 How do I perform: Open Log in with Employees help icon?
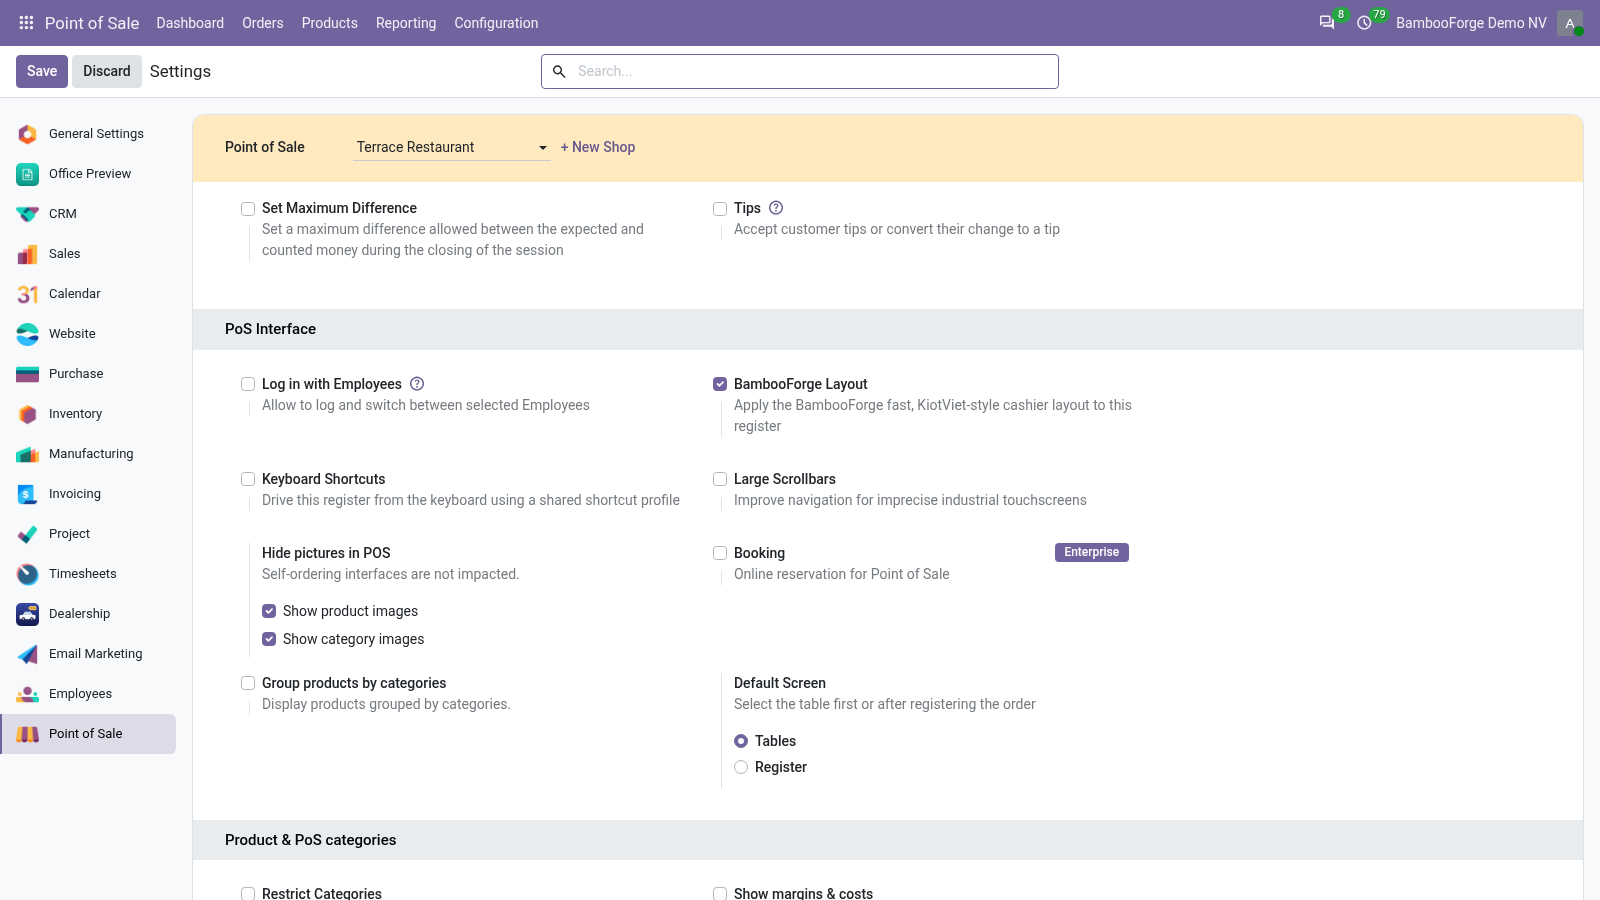pyautogui.click(x=418, y=384)
